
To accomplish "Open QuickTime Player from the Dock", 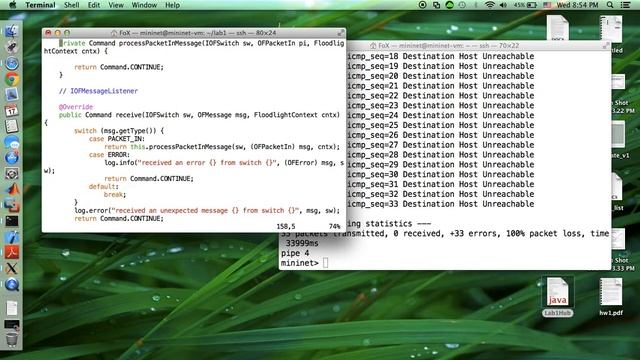I will pyautogui.click(x=11, y=284).
